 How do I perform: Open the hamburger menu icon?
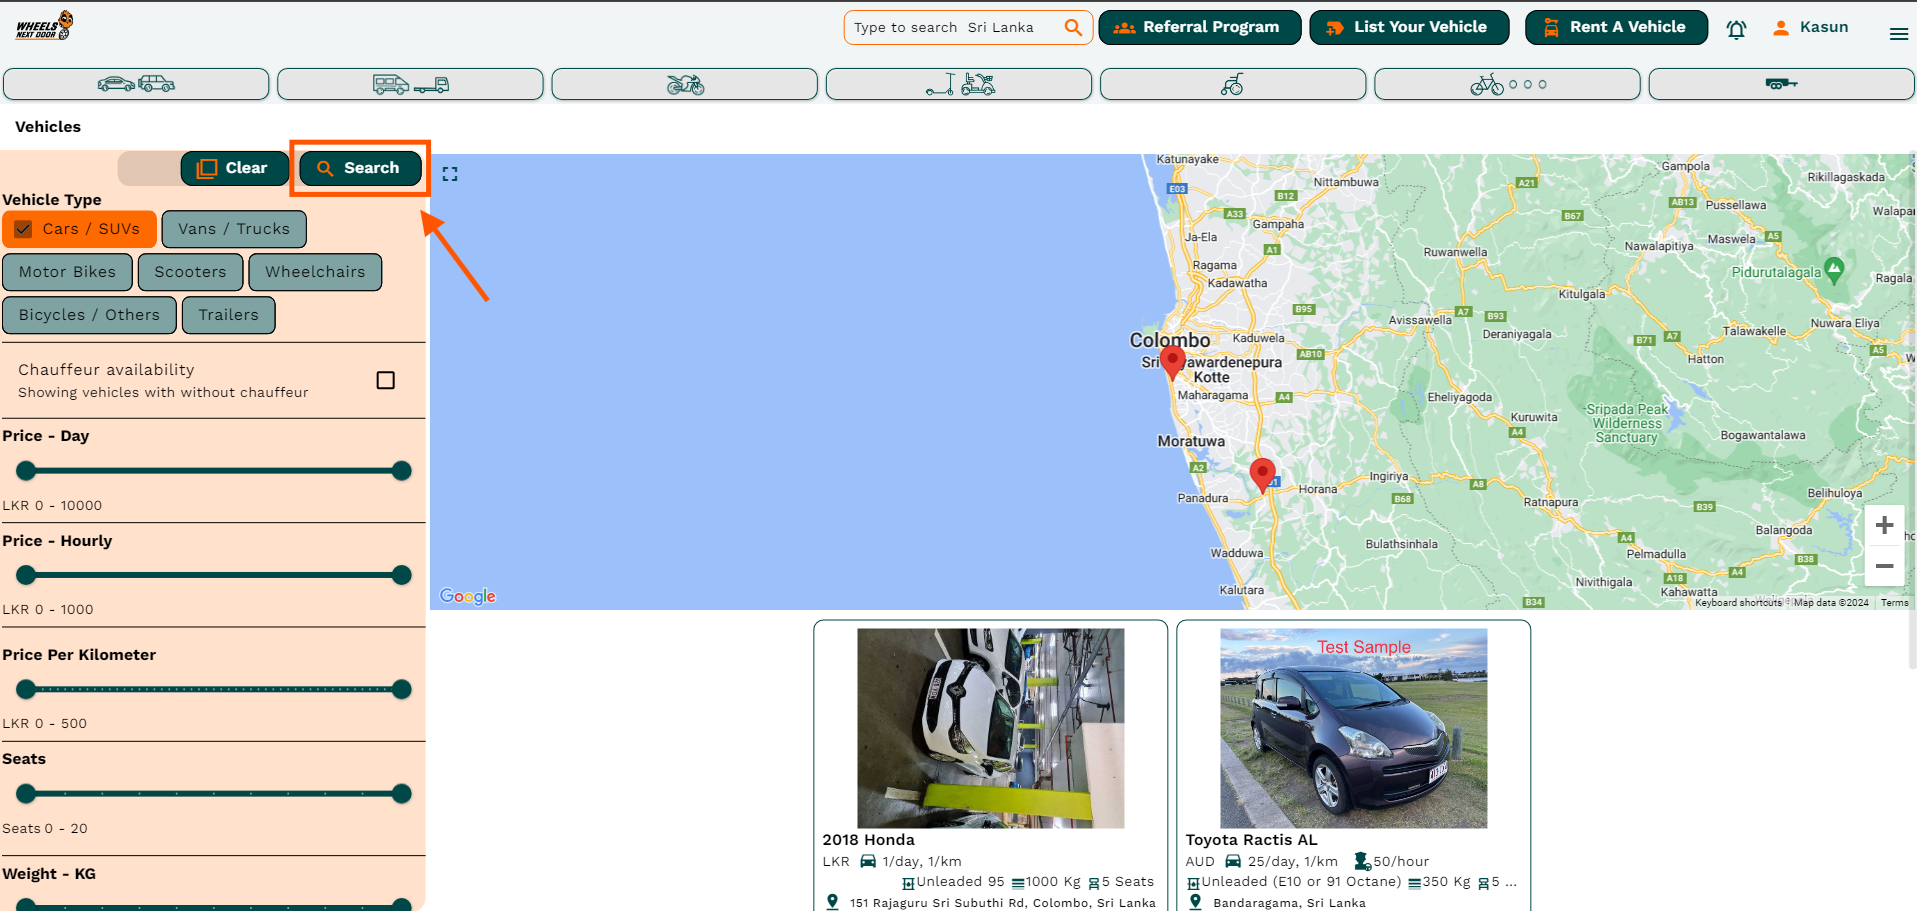[x=1898, y=34]
